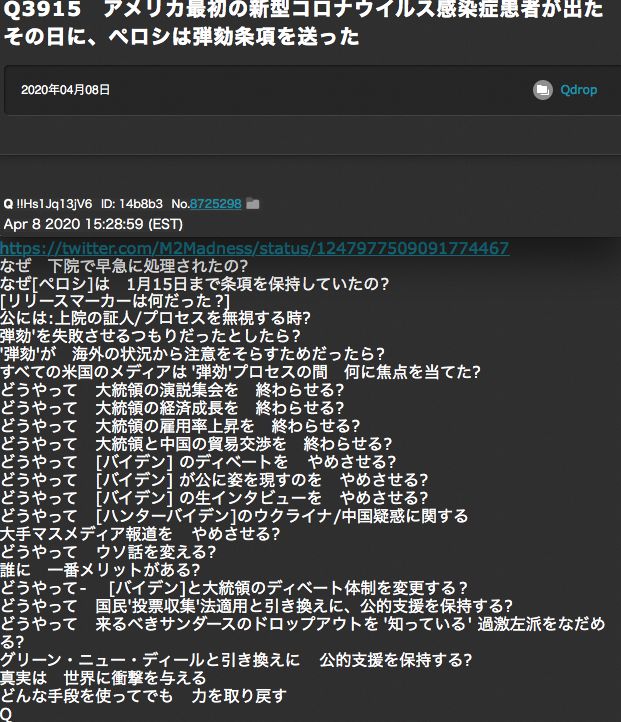
Task: Click the line about 海外の状況から注意をそらす
Action: [x=192, y=354]
